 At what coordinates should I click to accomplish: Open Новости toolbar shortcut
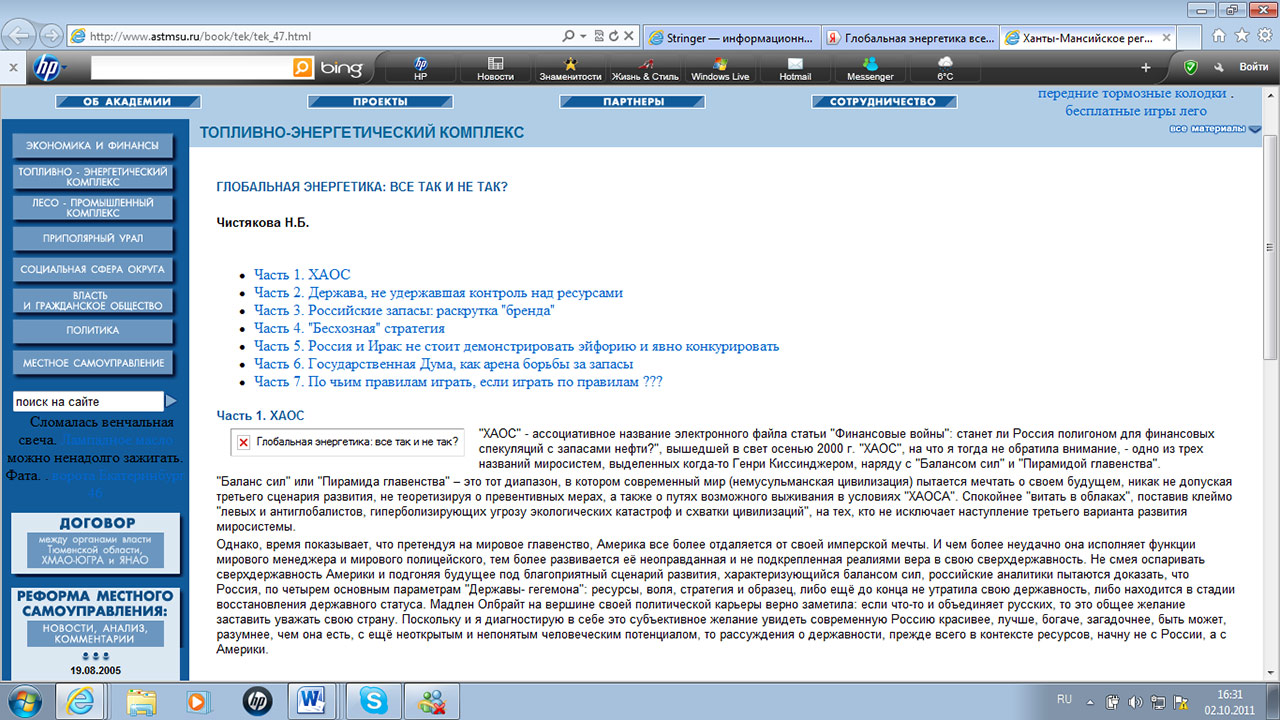tap(495, 68)
